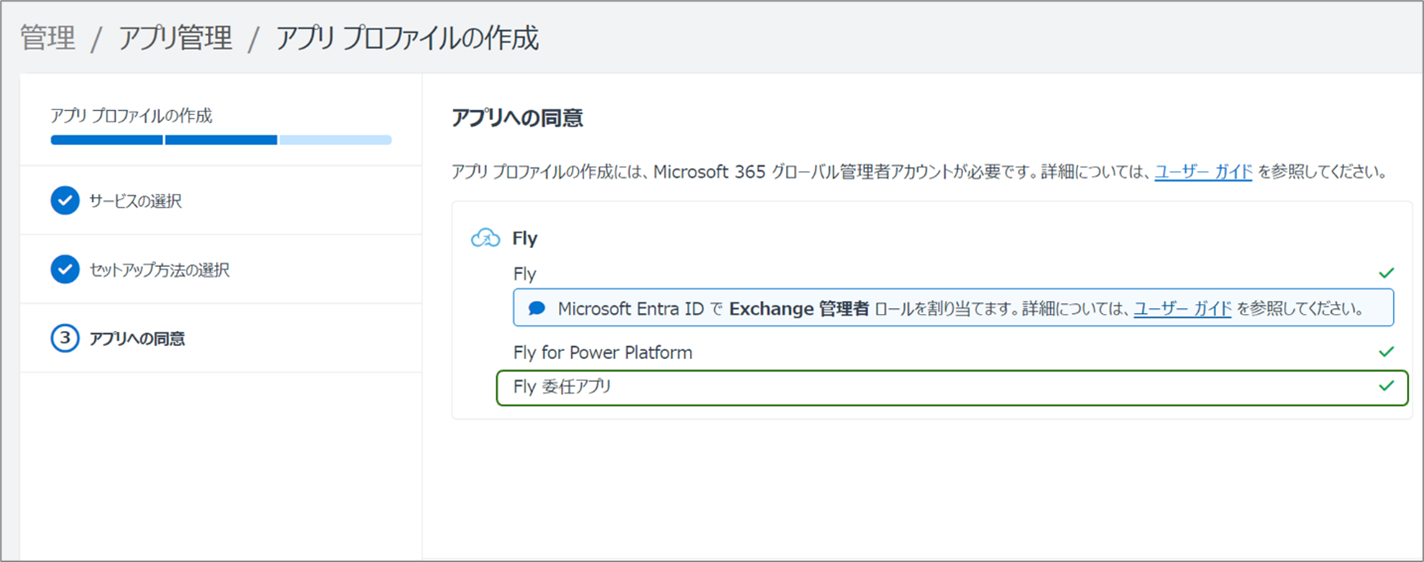Click the green check on Fly row
Viewport: 1424px width, 562px height.
[1386, 273]
